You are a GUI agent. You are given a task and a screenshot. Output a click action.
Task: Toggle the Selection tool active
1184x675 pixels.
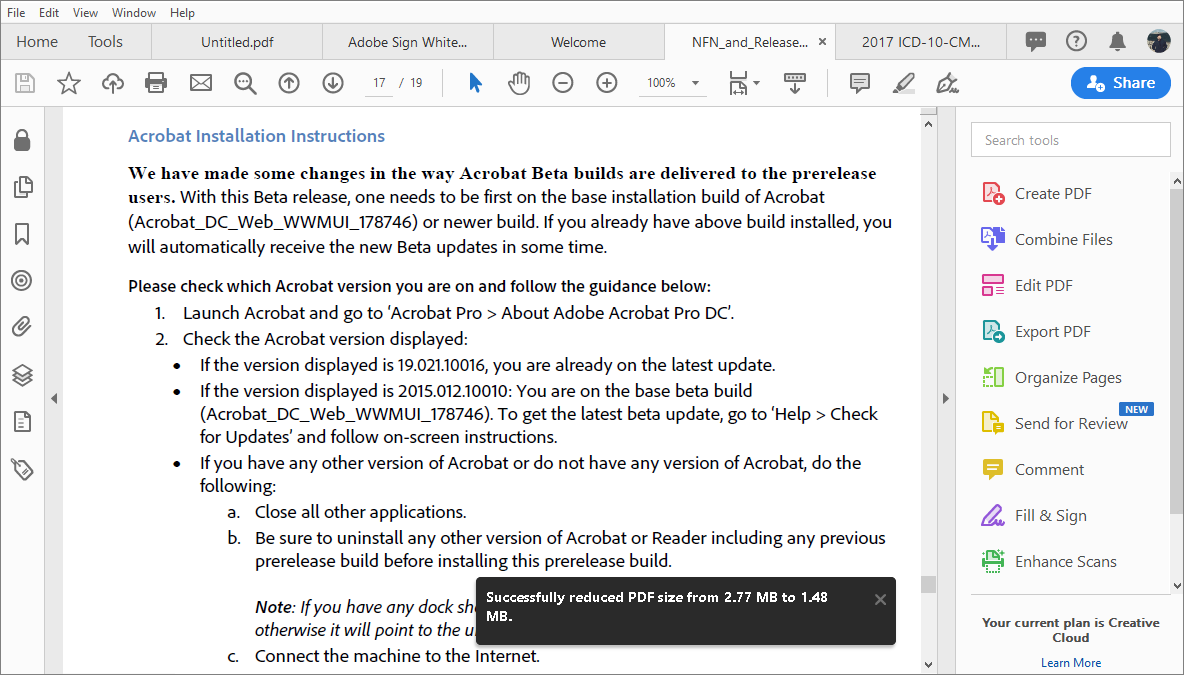pos(473,82)
